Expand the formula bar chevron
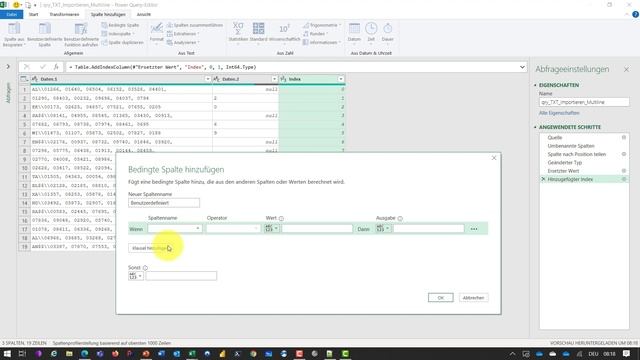 click(x=522, y=67)
